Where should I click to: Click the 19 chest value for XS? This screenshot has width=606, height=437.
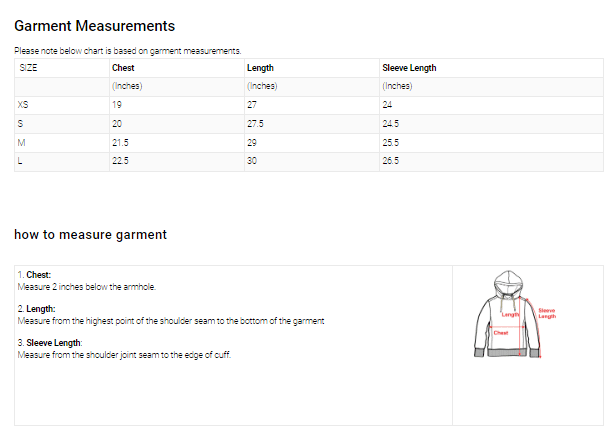[117, 104]
